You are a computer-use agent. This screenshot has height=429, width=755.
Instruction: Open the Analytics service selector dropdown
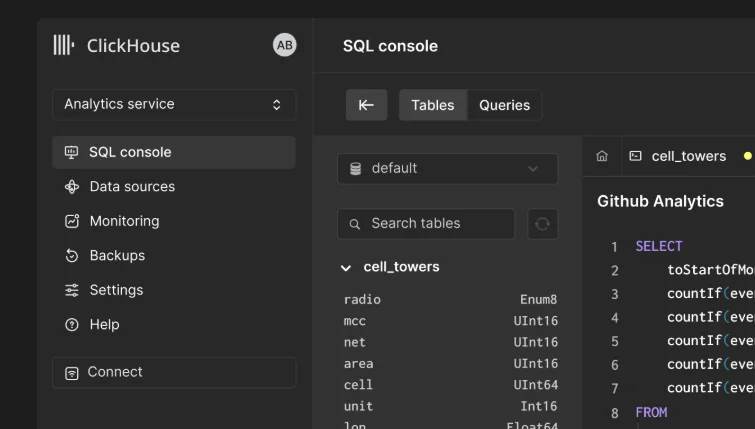[174, 104]
